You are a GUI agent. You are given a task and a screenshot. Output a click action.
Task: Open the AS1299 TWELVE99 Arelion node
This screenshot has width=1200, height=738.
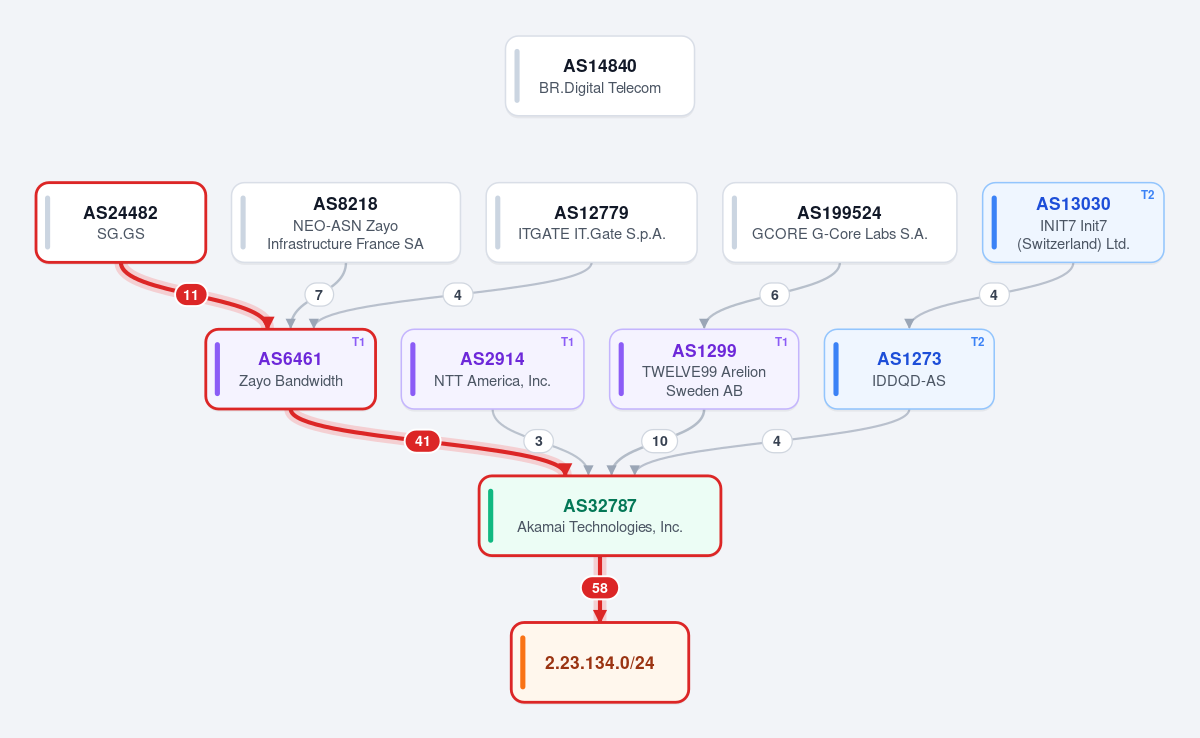pos(704,369)
